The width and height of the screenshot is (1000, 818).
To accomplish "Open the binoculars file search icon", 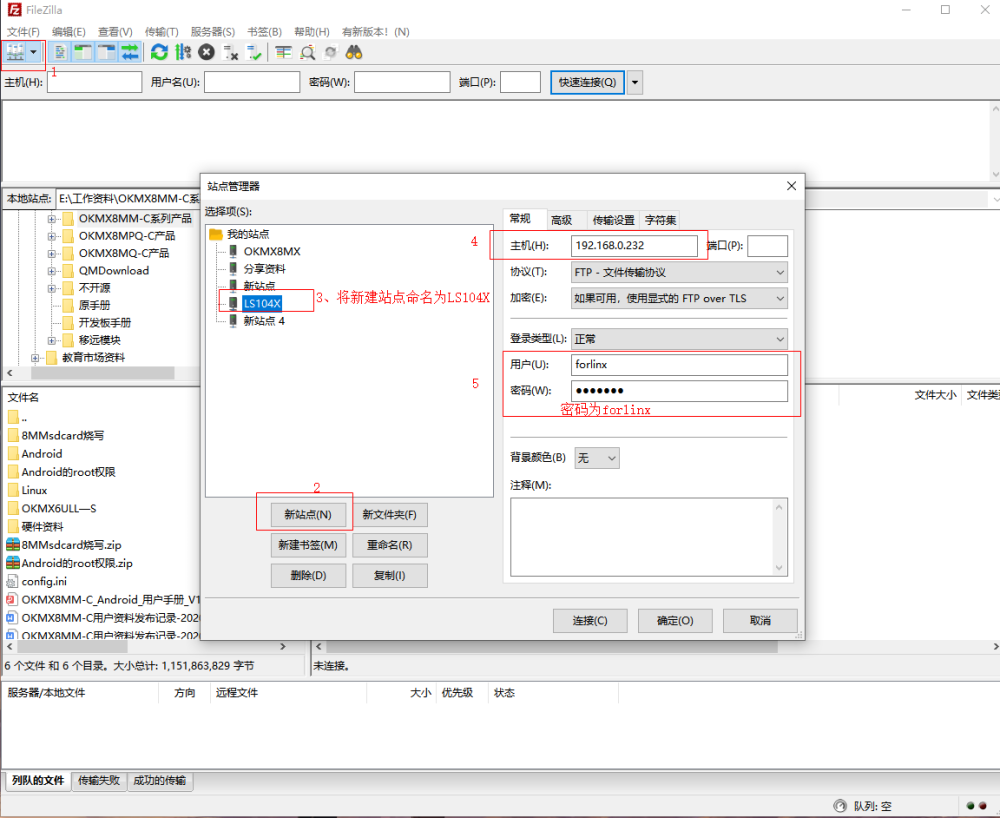I will tap(354, 52).
